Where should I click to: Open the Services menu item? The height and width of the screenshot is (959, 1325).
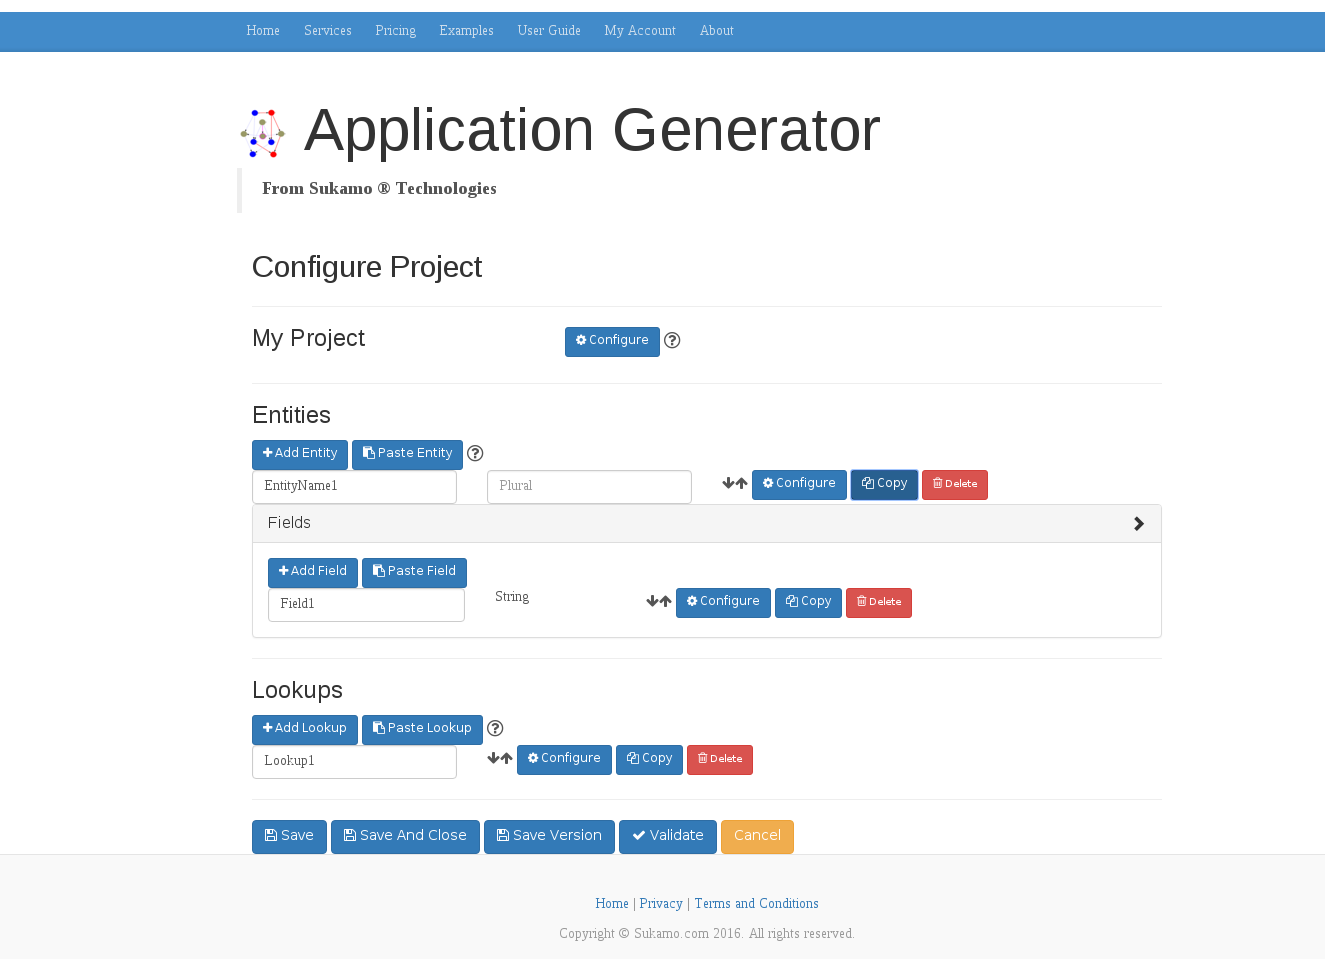pos(327,31)
